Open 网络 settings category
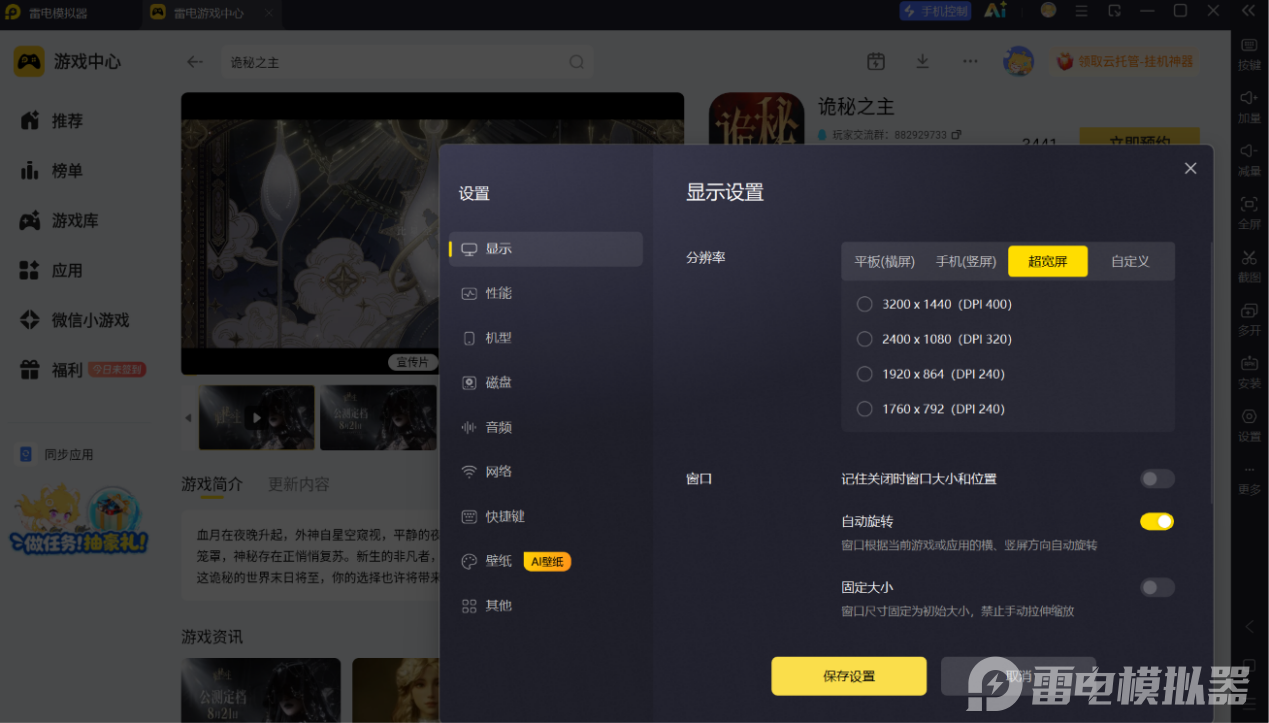 point(546,471)
